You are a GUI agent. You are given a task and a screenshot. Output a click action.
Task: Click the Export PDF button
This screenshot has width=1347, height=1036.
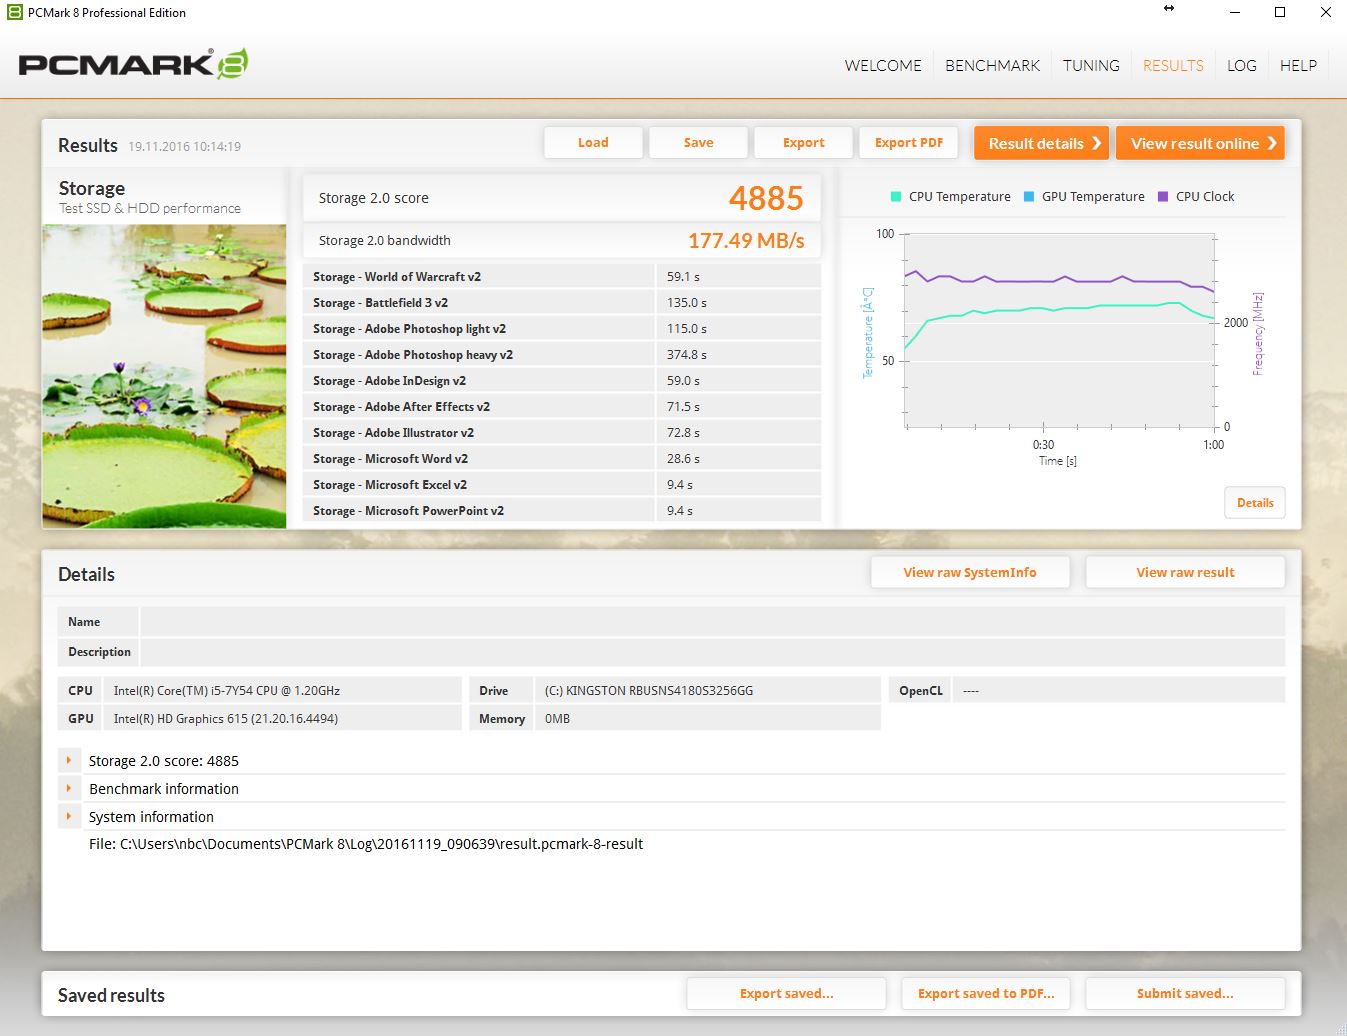tap(908, 143)
